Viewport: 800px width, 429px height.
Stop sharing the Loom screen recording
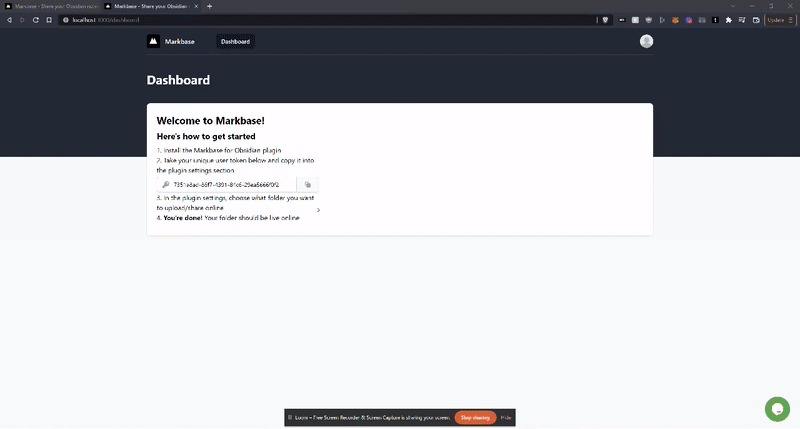point(475,418)
